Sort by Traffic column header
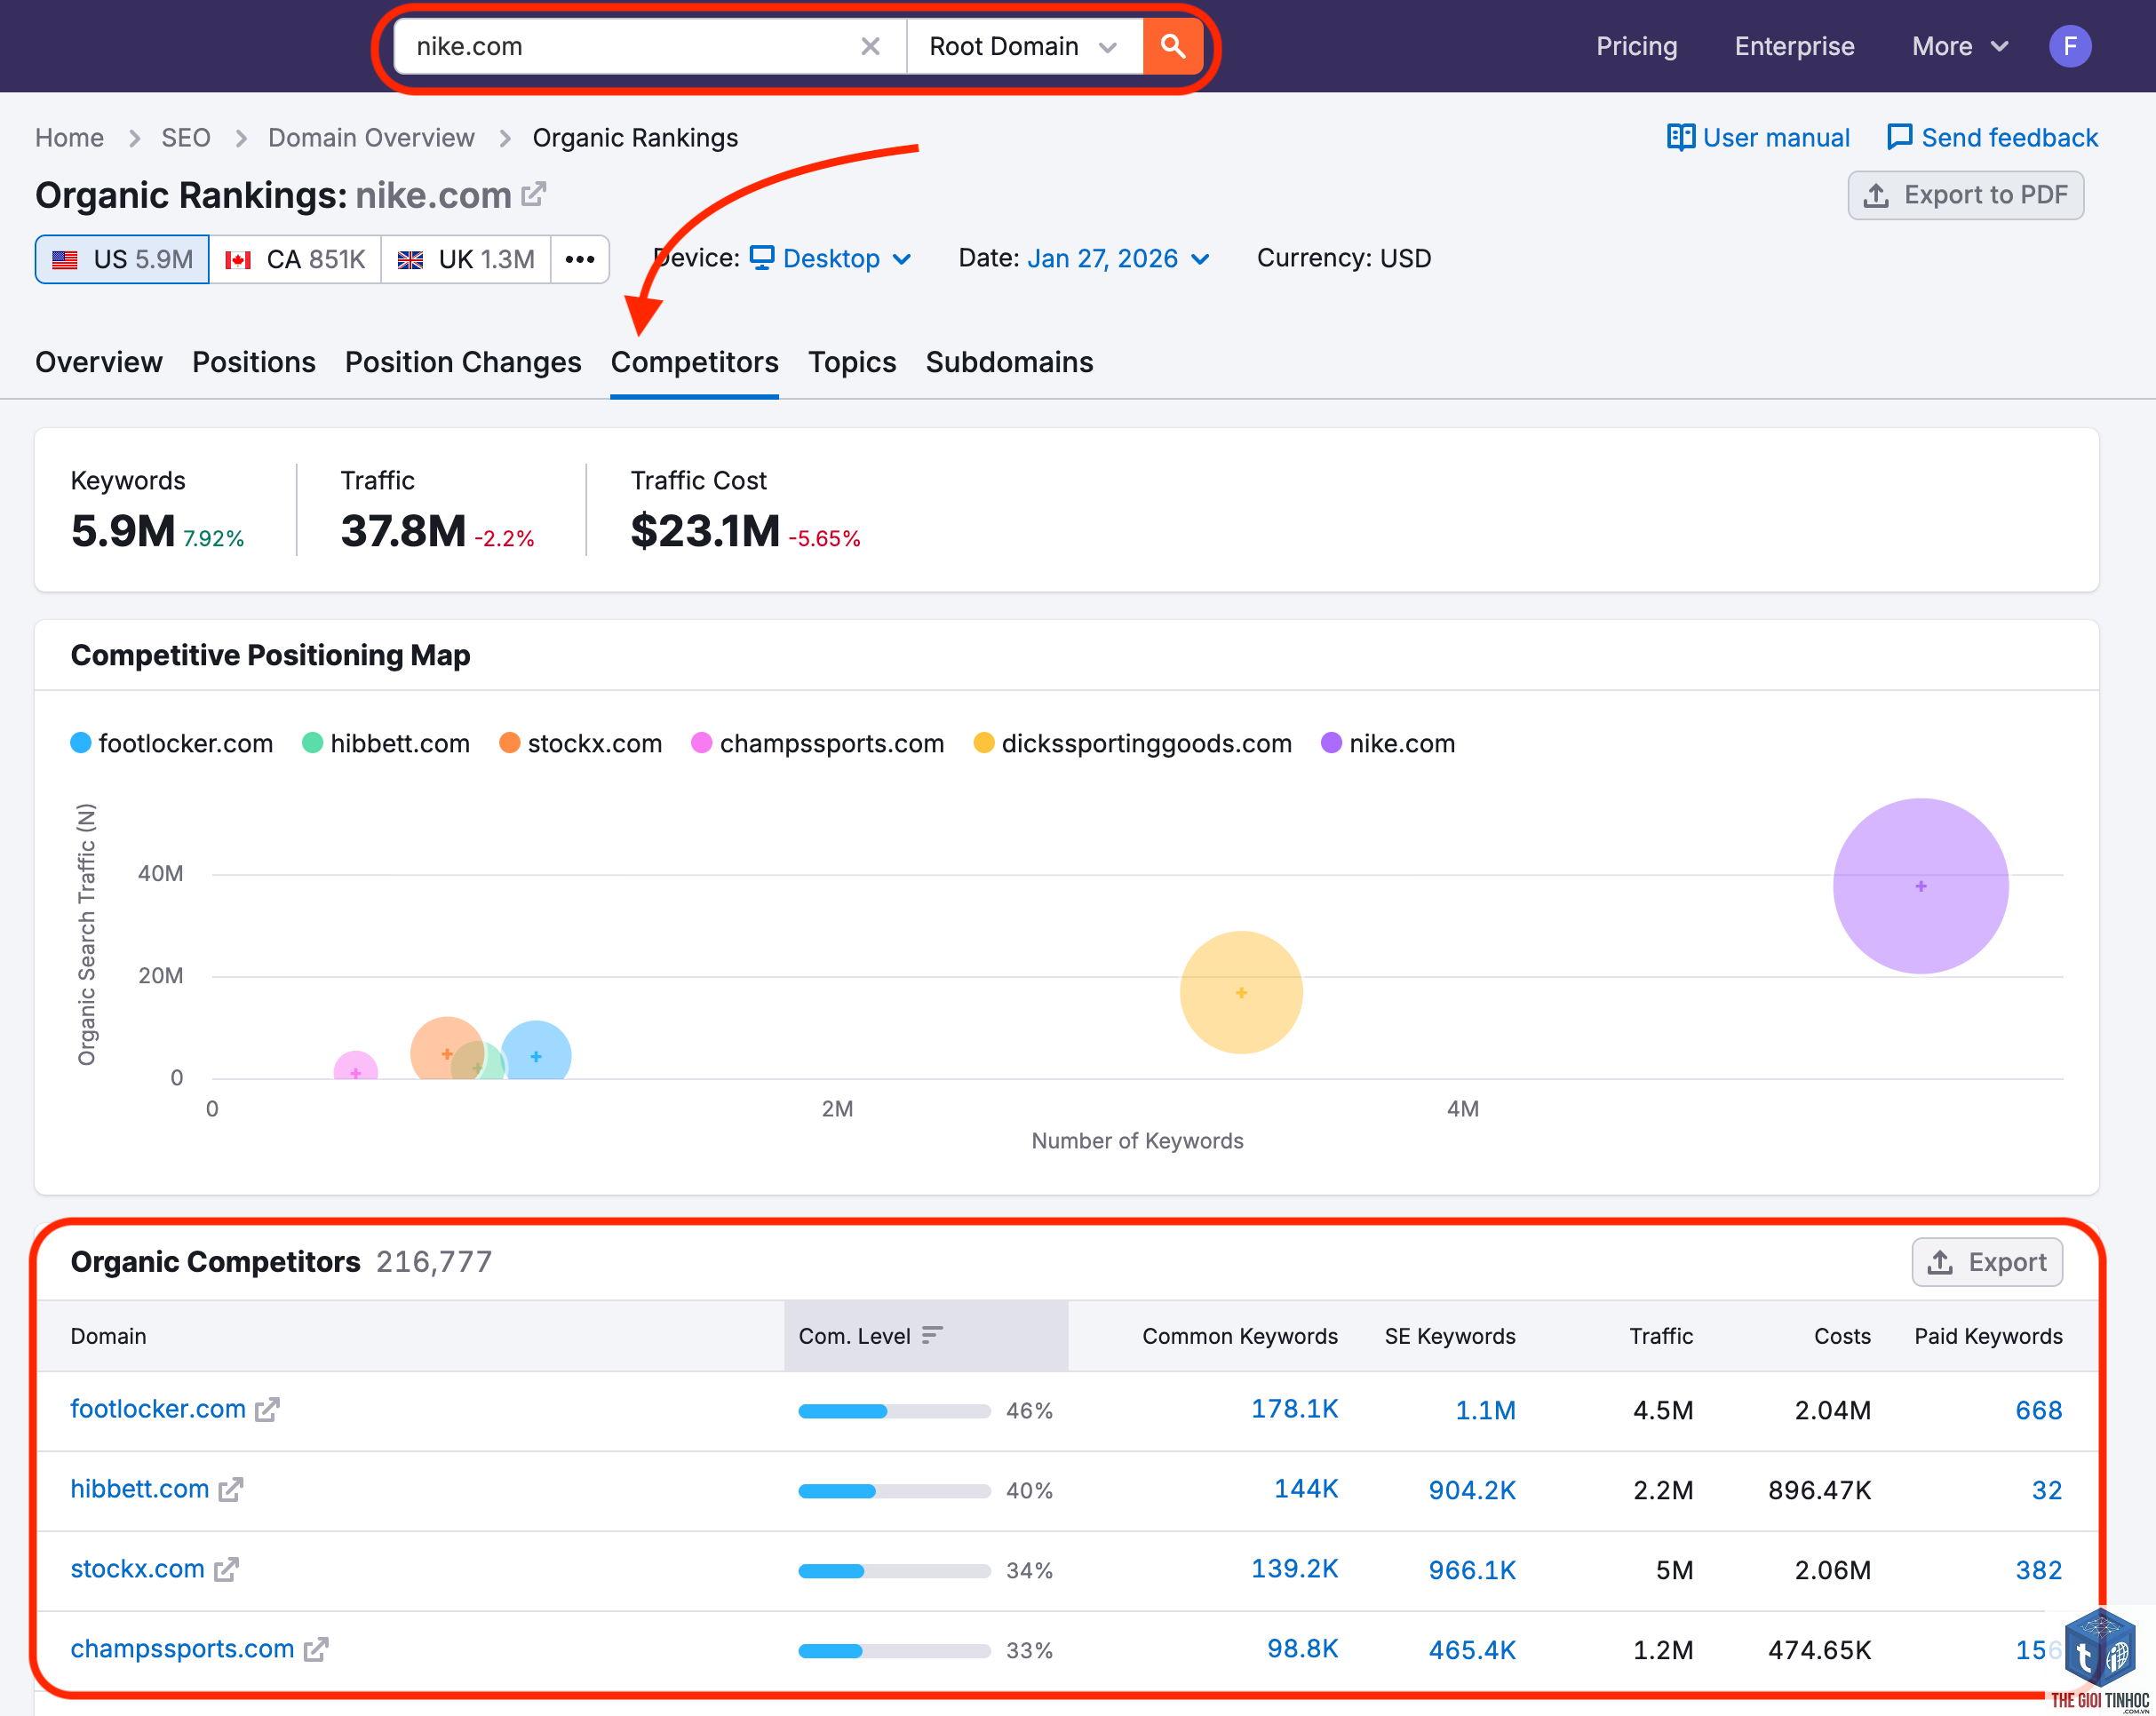 coord(1661,1336)
